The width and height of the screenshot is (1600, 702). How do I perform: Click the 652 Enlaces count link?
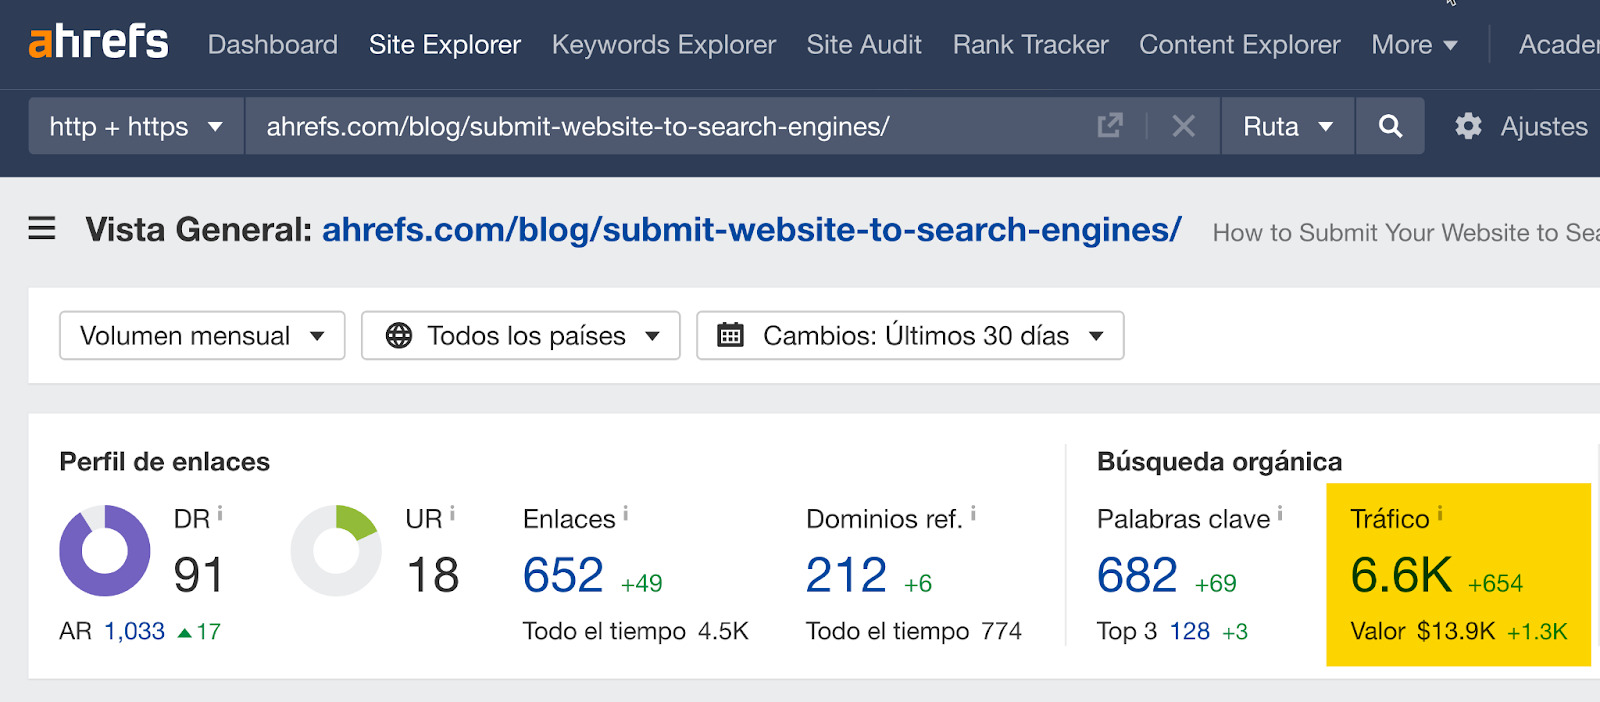[563, 575]
